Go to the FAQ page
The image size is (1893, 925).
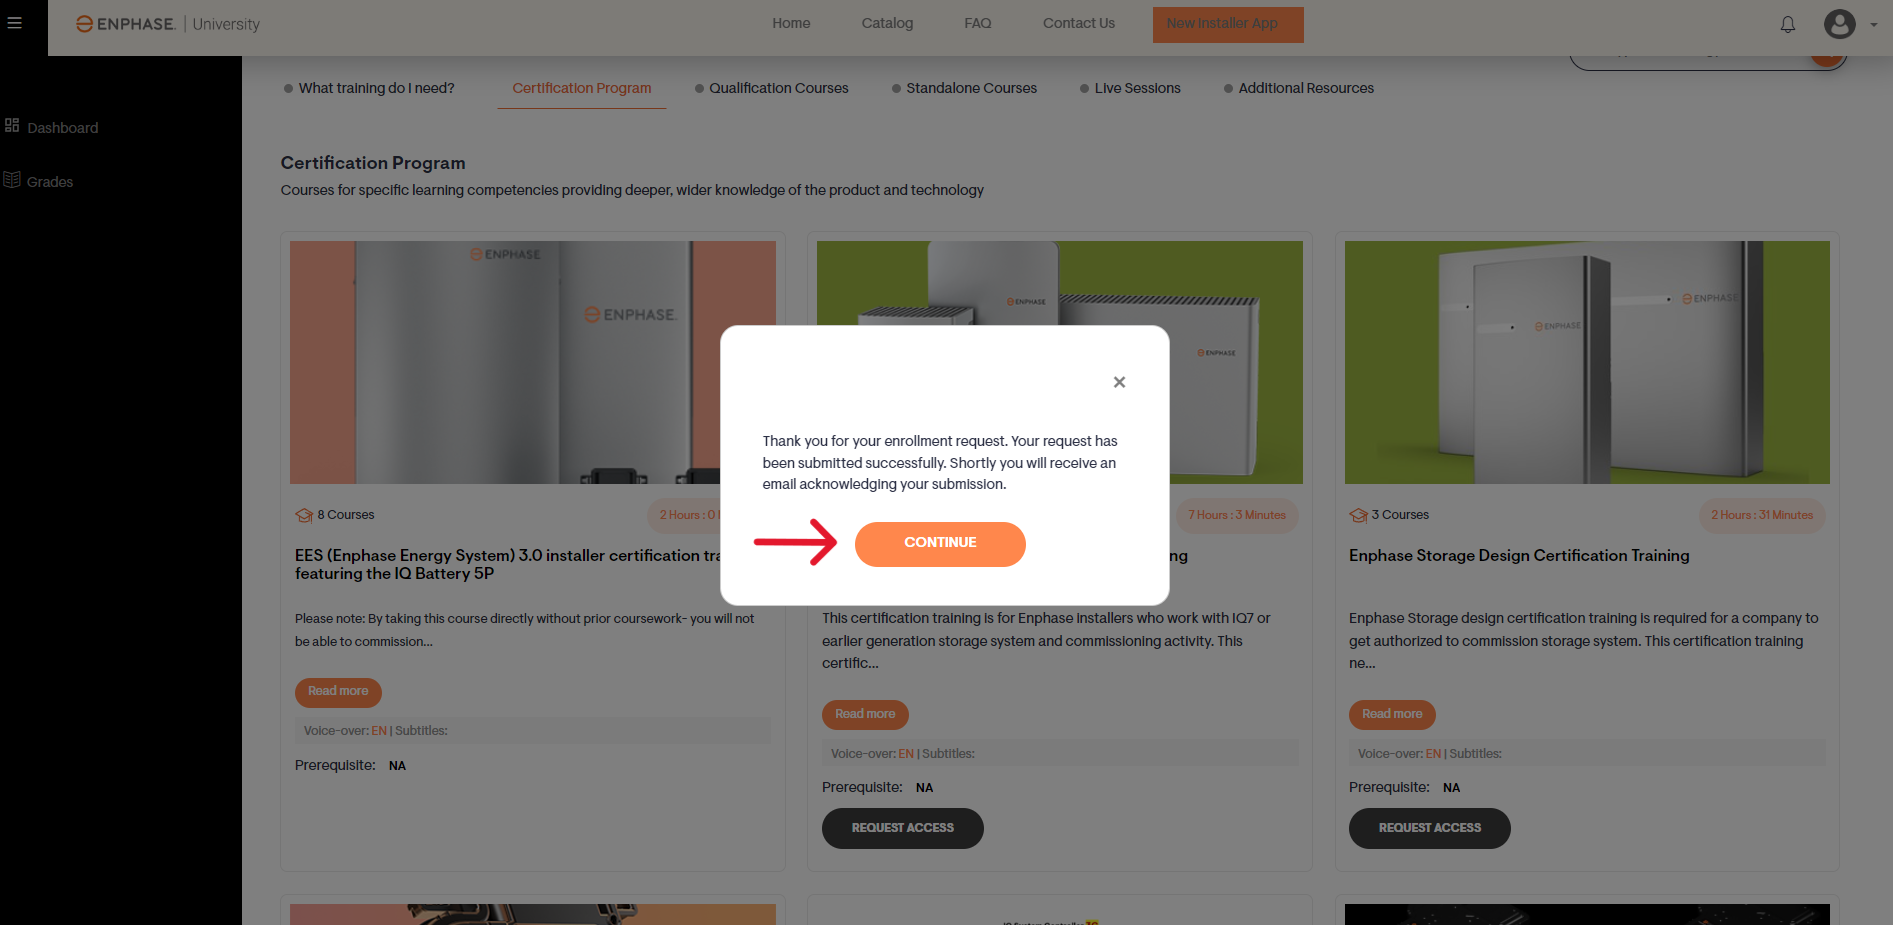pyautogui.click(x=978, y=23)
